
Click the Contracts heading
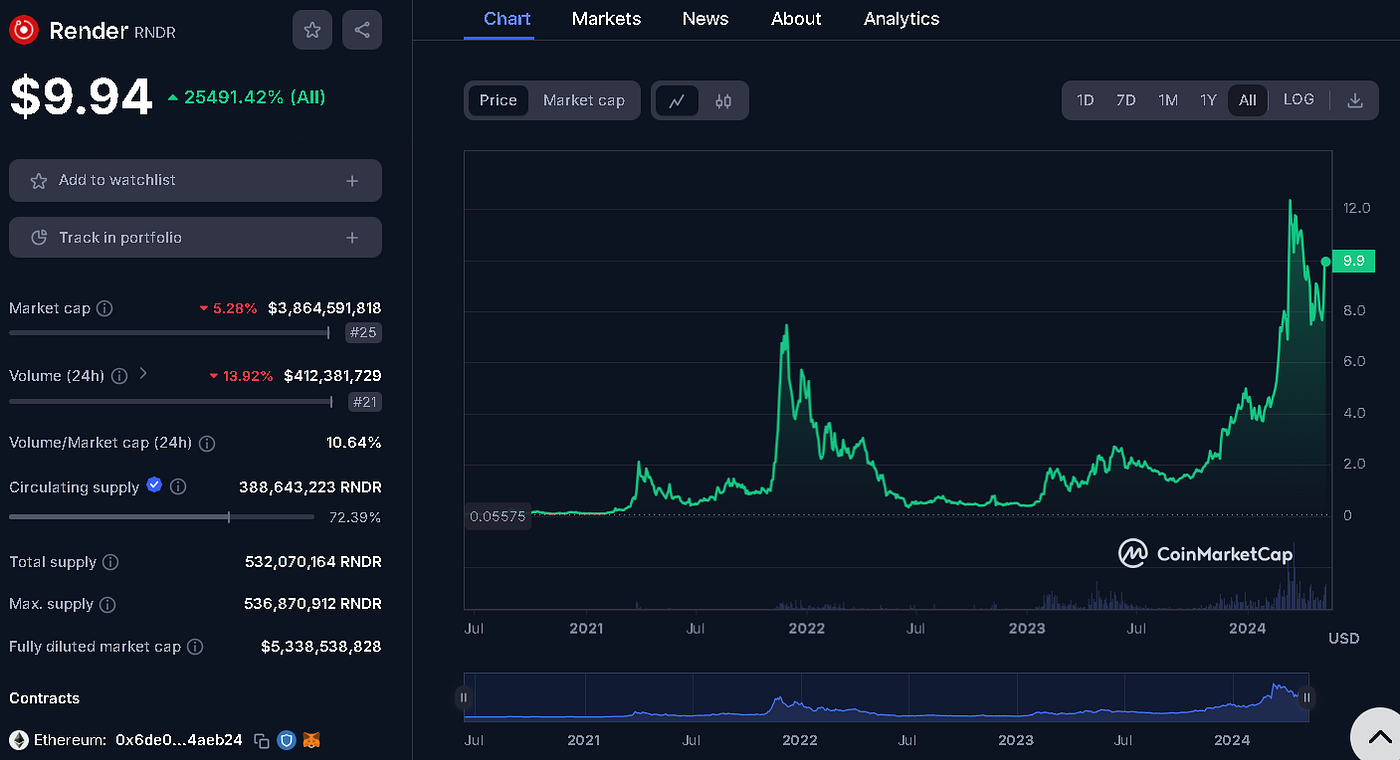click(x=44, y=698)
